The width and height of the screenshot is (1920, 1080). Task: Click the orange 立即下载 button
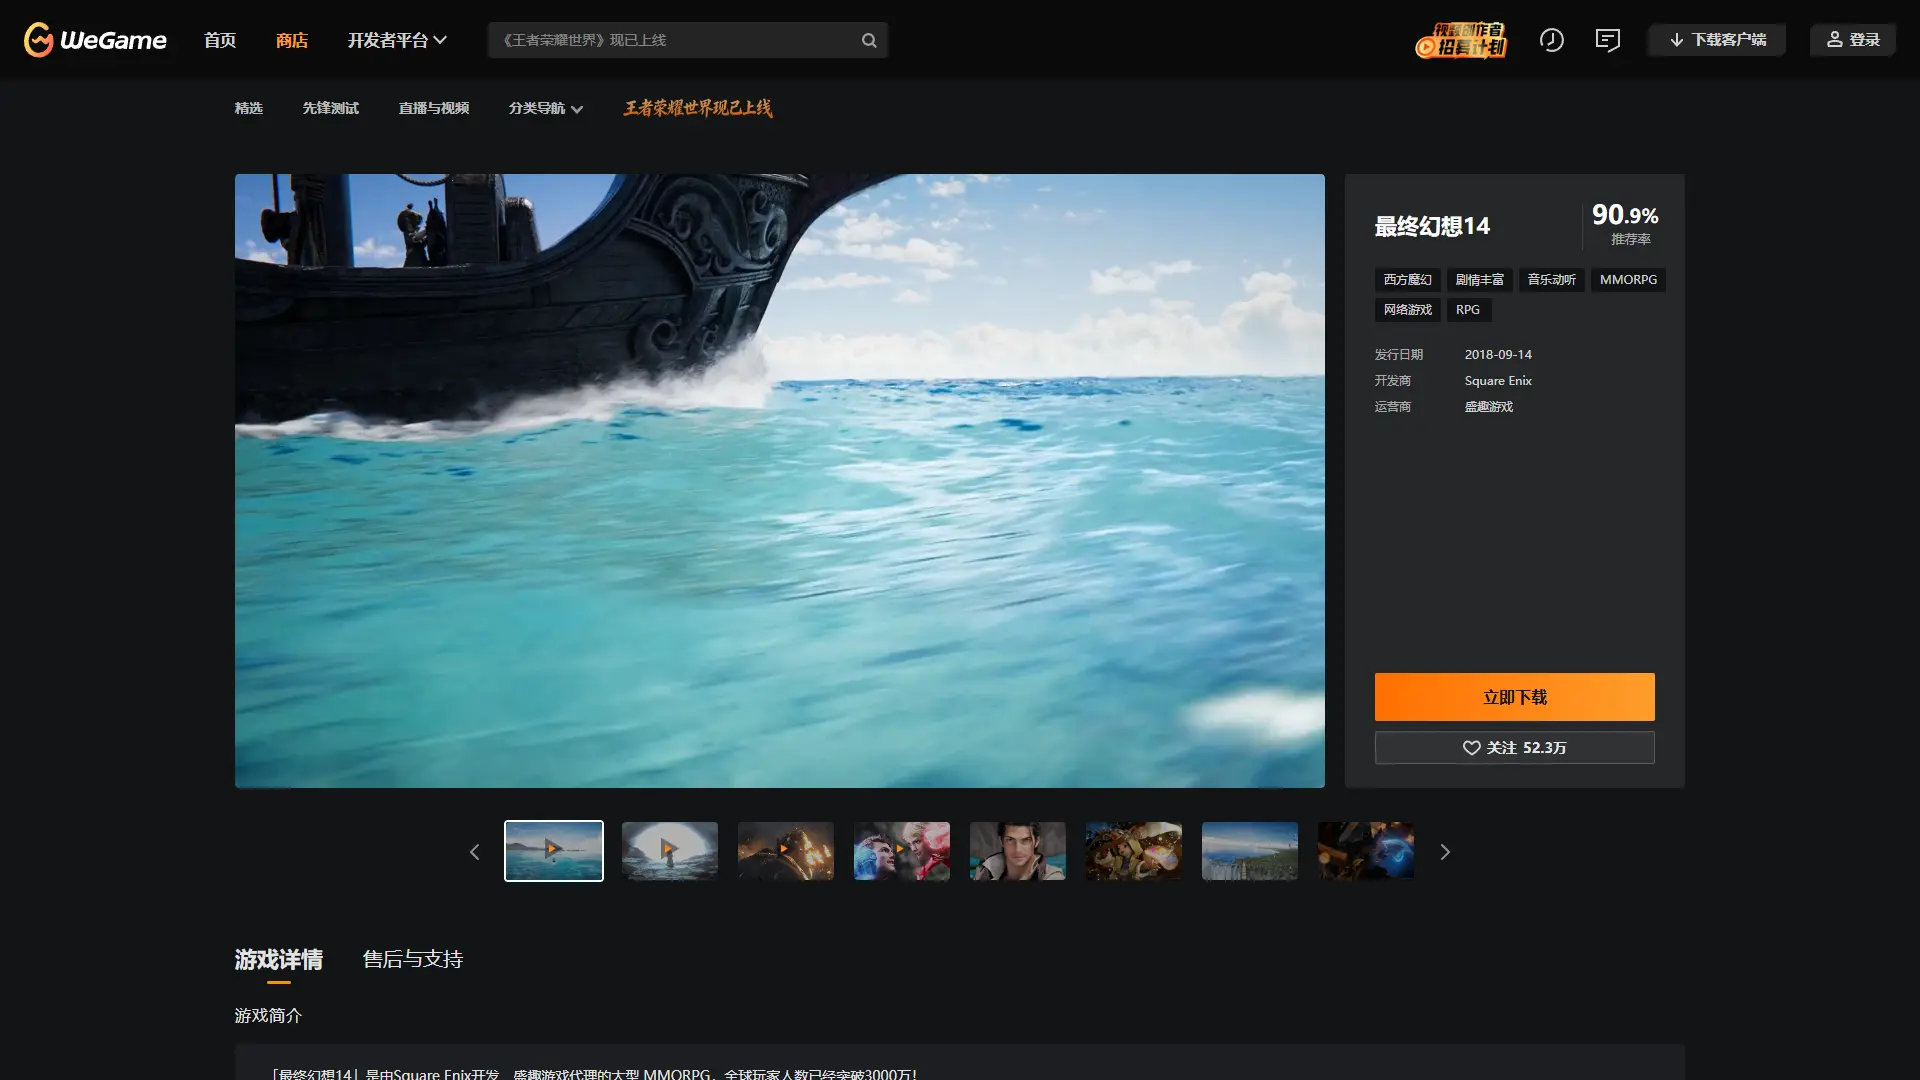coord(1514,697)
